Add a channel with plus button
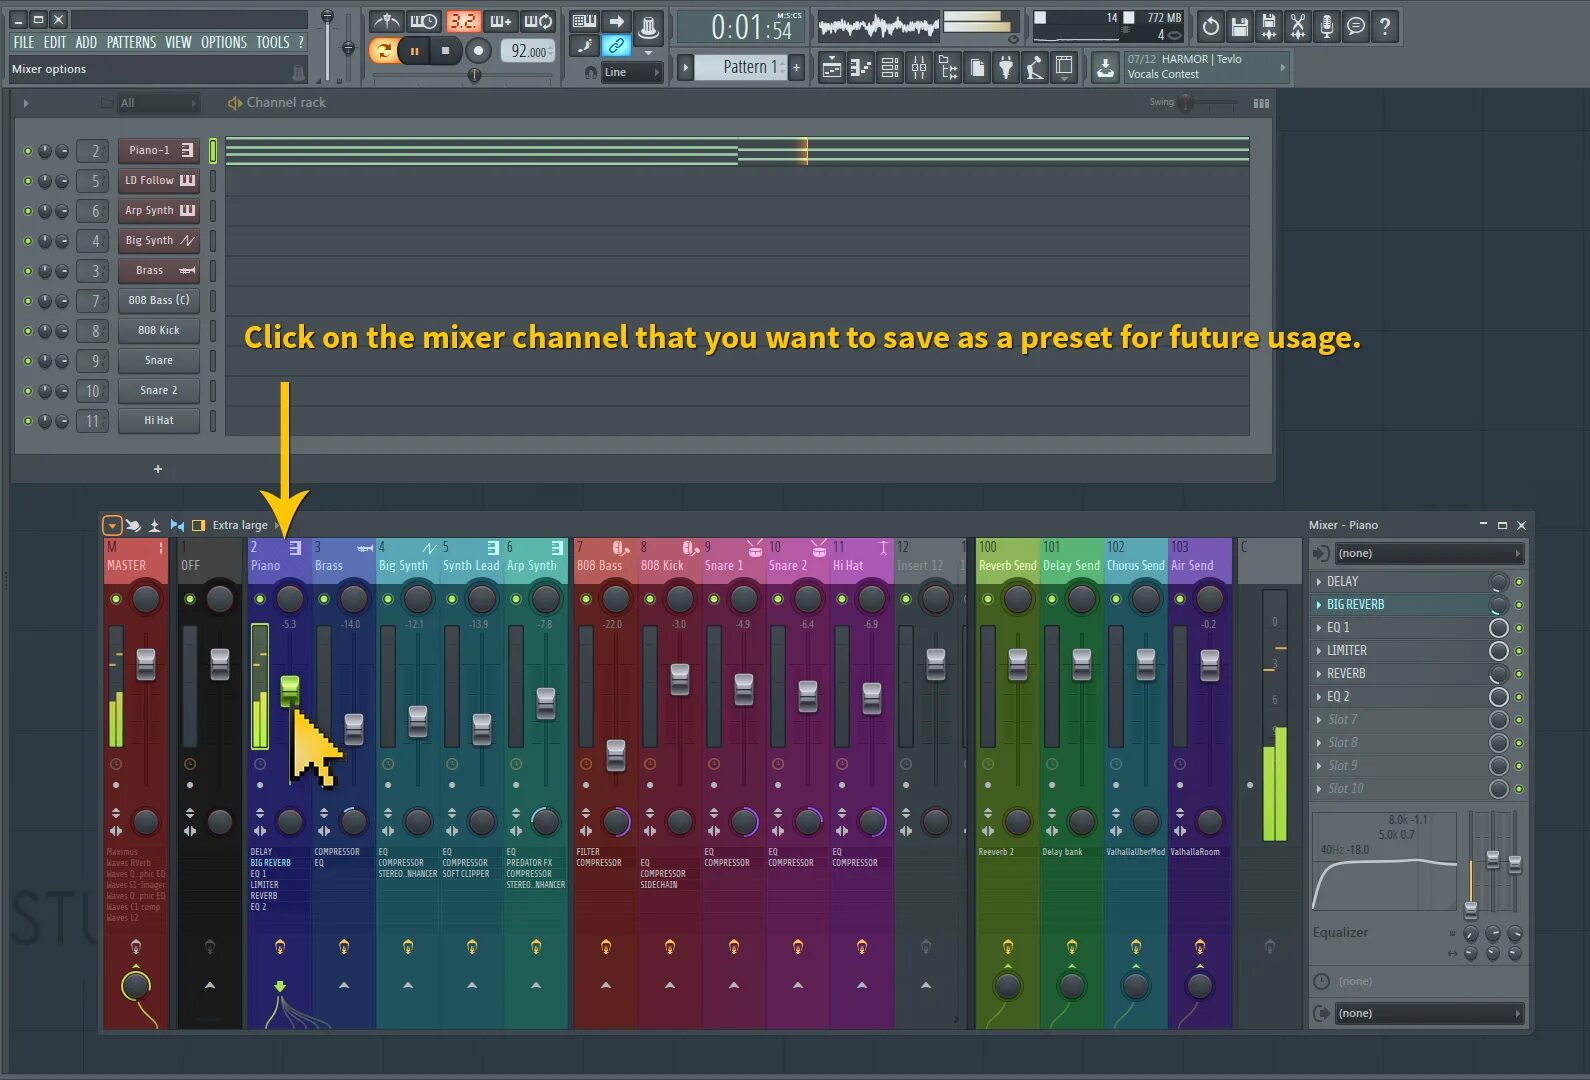Screen dimensions: 1590x1080 157,469
